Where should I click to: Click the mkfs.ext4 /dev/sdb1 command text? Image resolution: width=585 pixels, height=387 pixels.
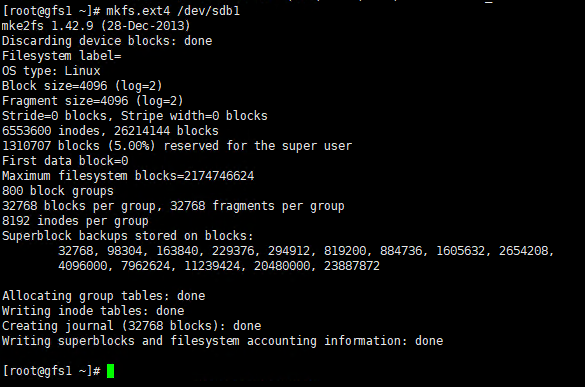coord(173,11)
